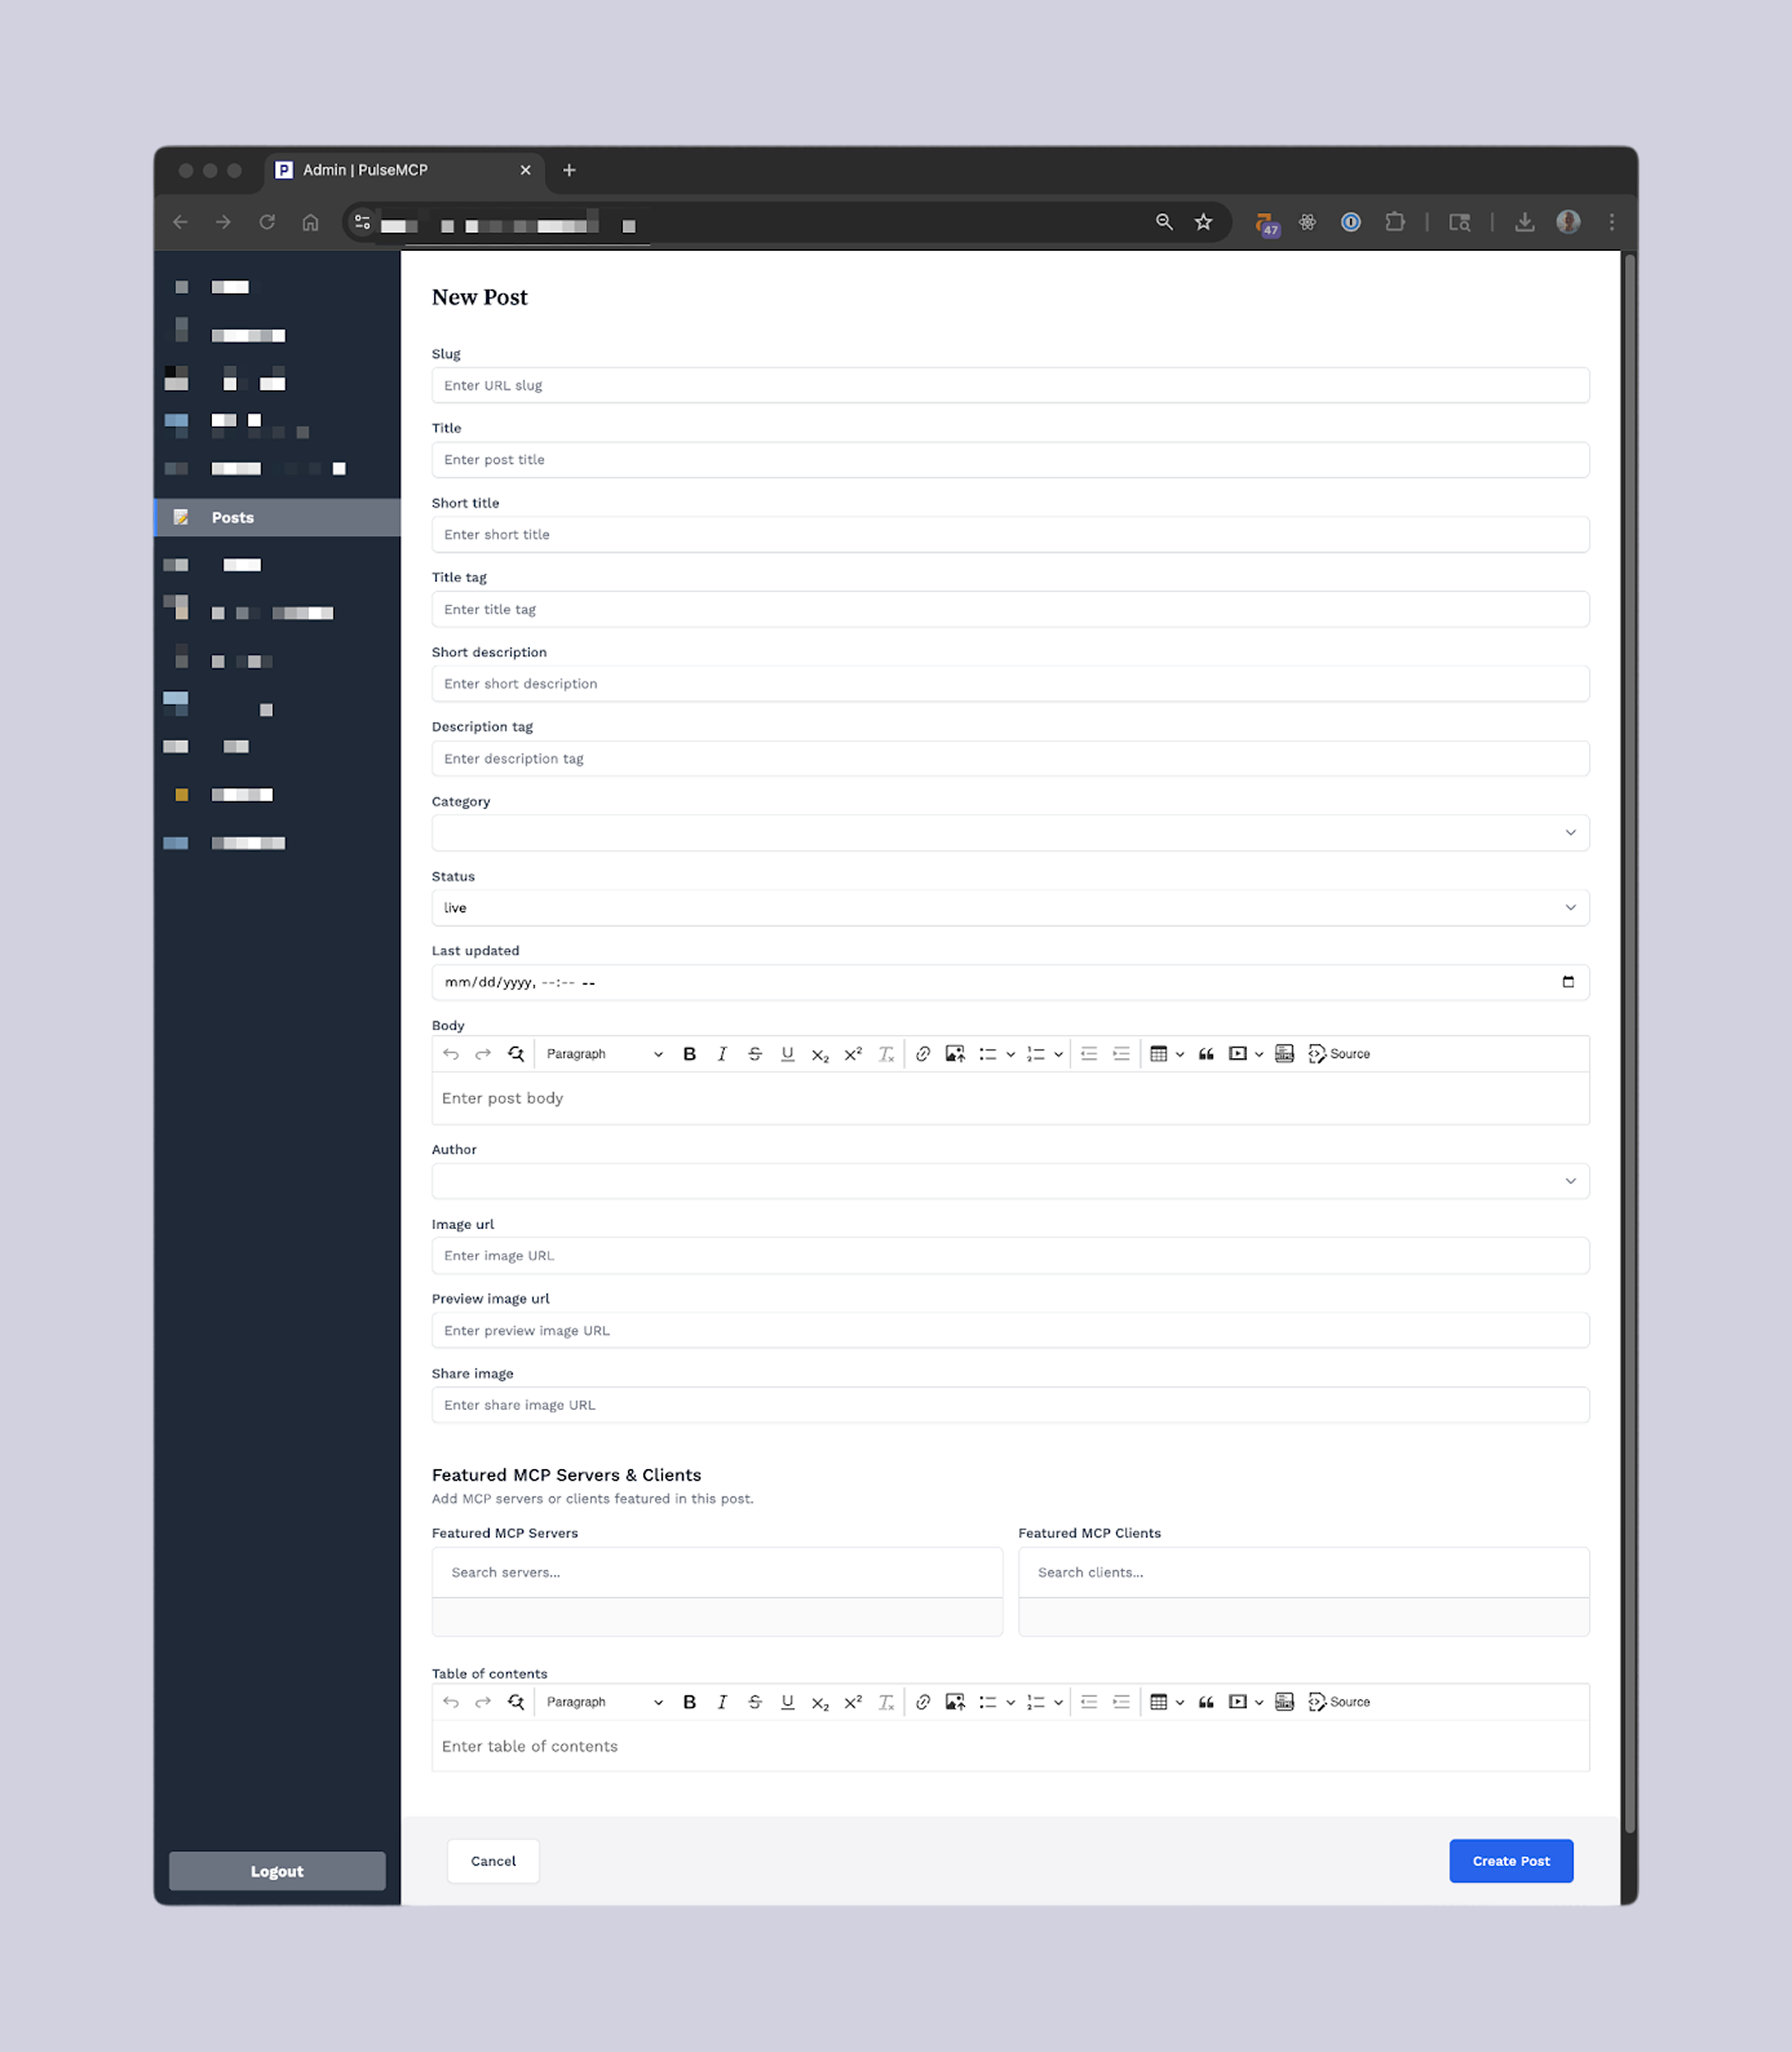Viewport: 1792px width, 2052px height.
Task: Click the page vertical scrollbar
Action: 1630,1043
